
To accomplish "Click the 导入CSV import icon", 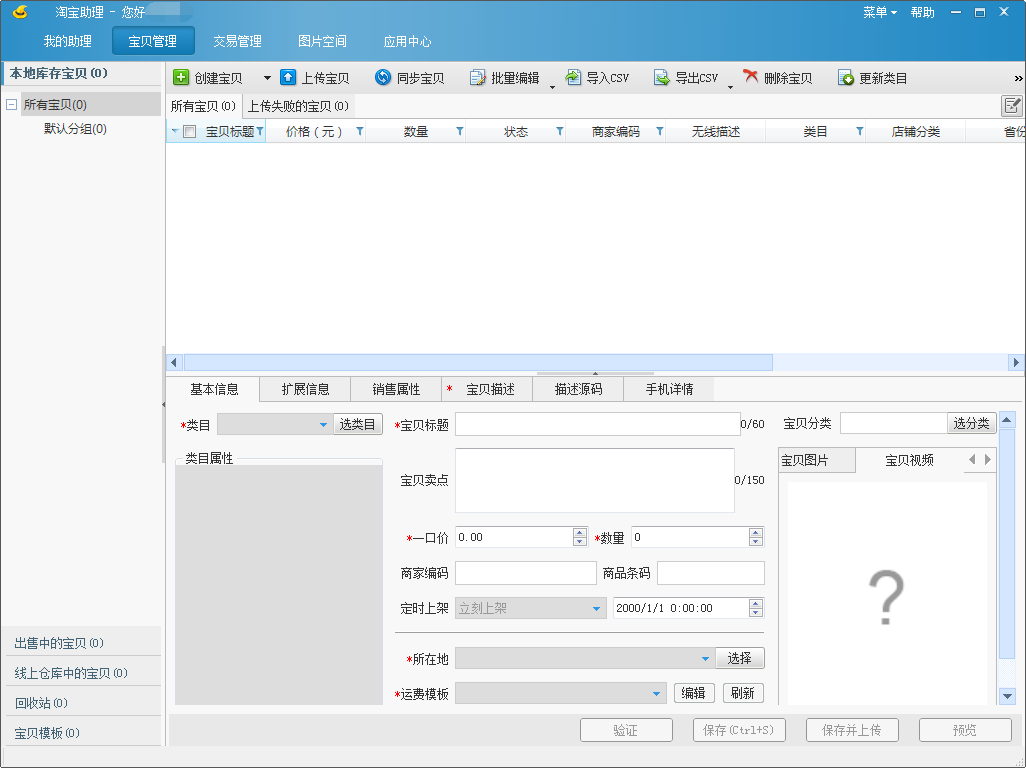I will (x=573, y=78).
